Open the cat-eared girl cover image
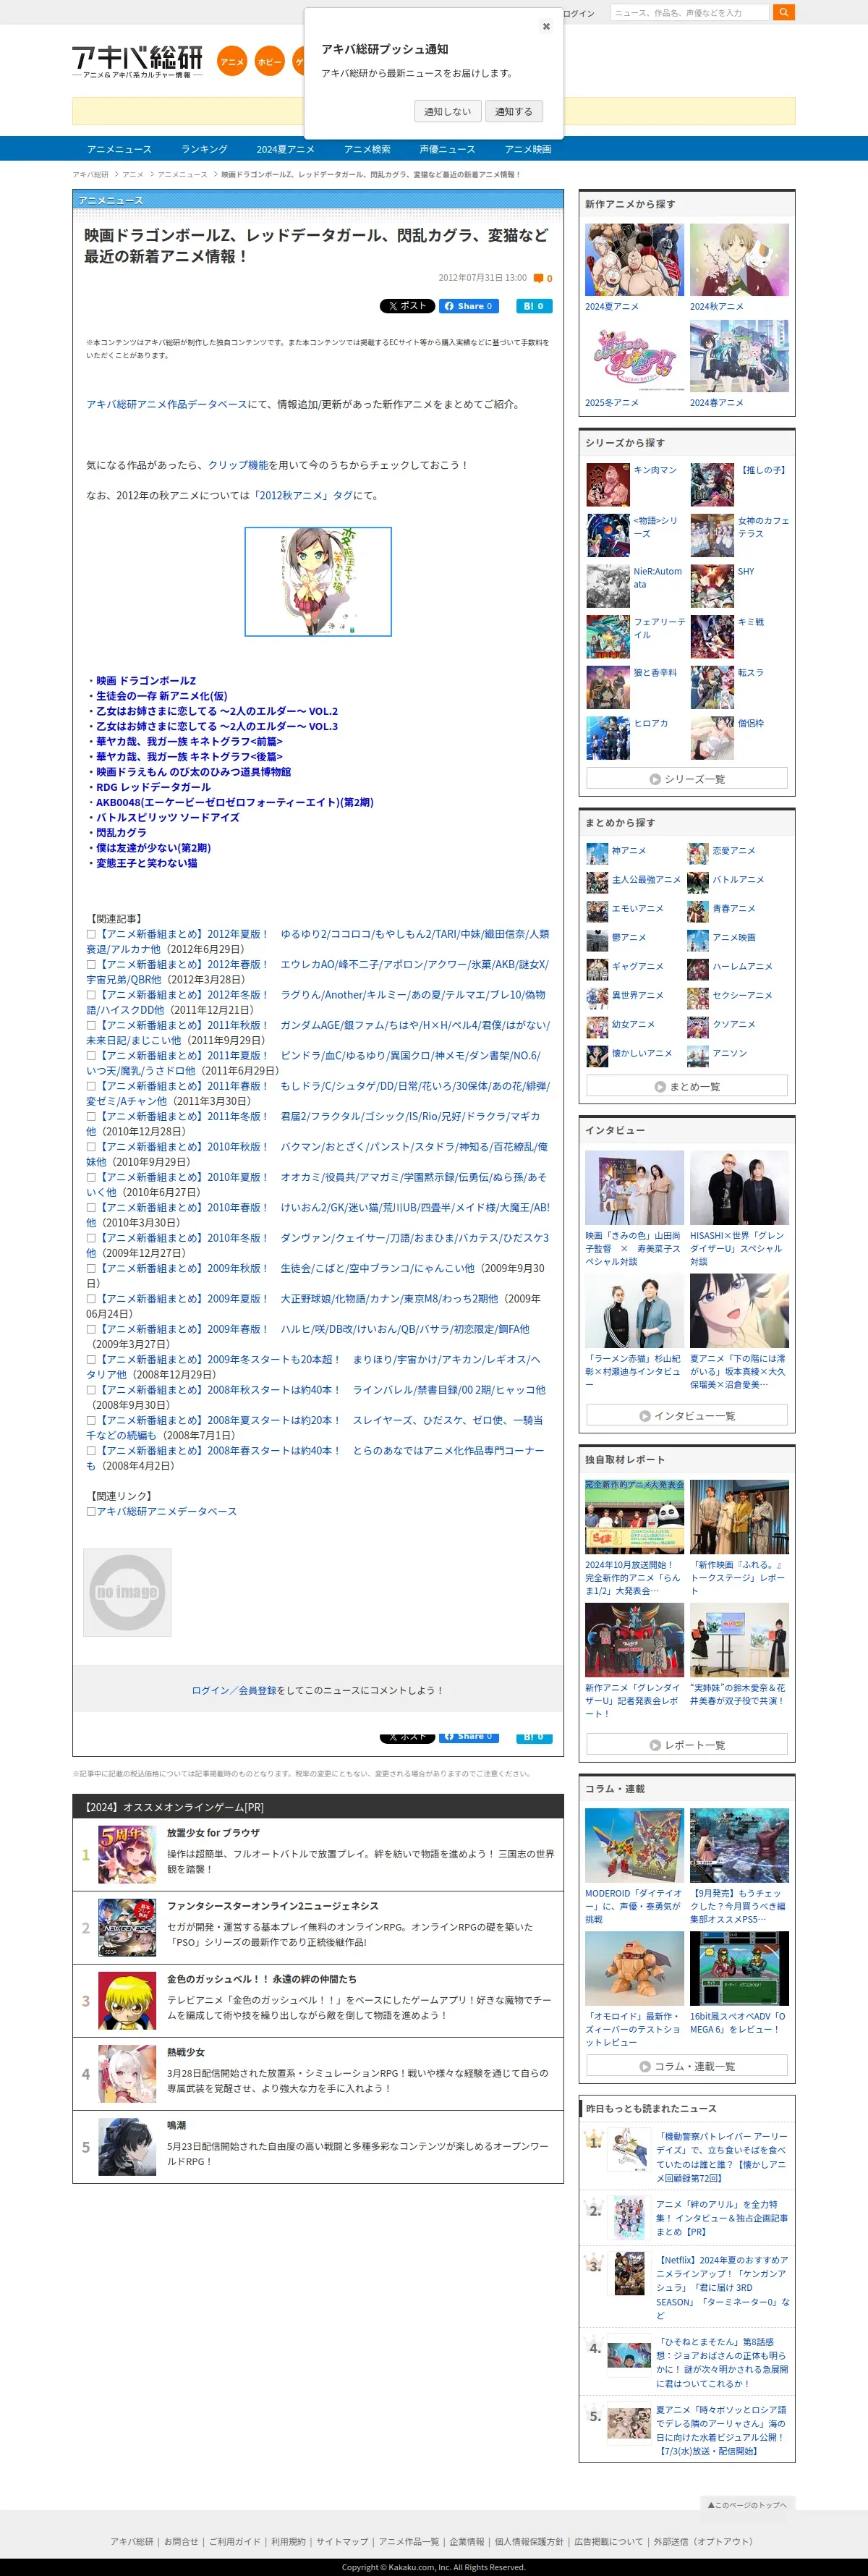868x2576 pixels. tap(318, 581)
